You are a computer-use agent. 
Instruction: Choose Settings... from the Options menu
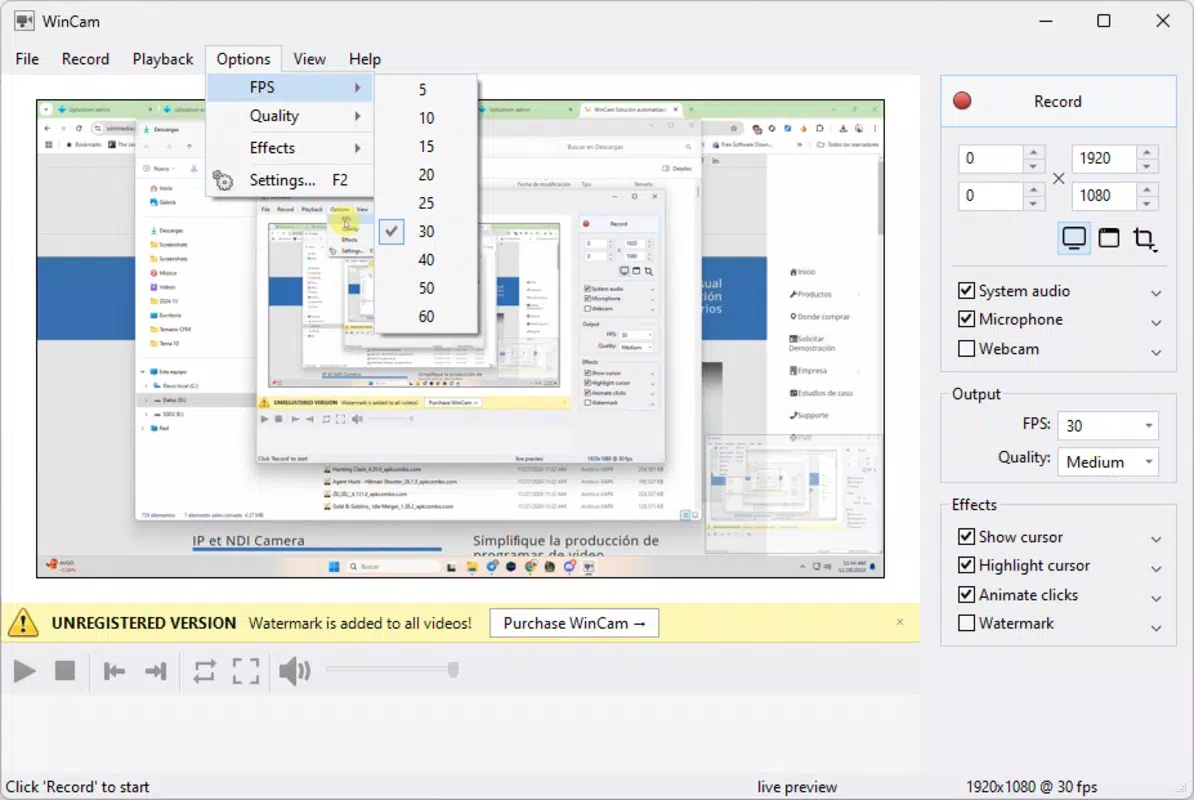[290, 180]
